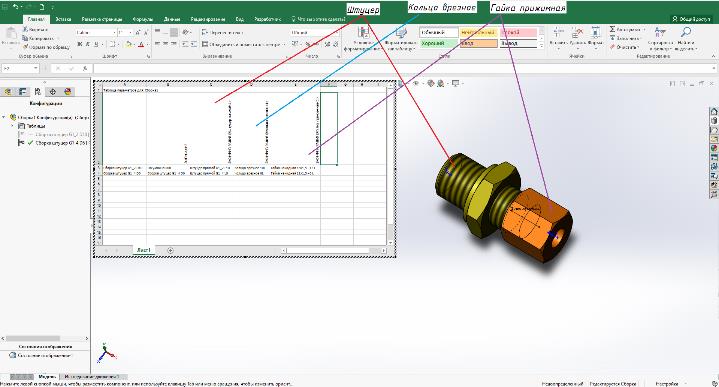
Task: Toggle Wrap Text (Перенести текст)
Action: pos(223,33)
